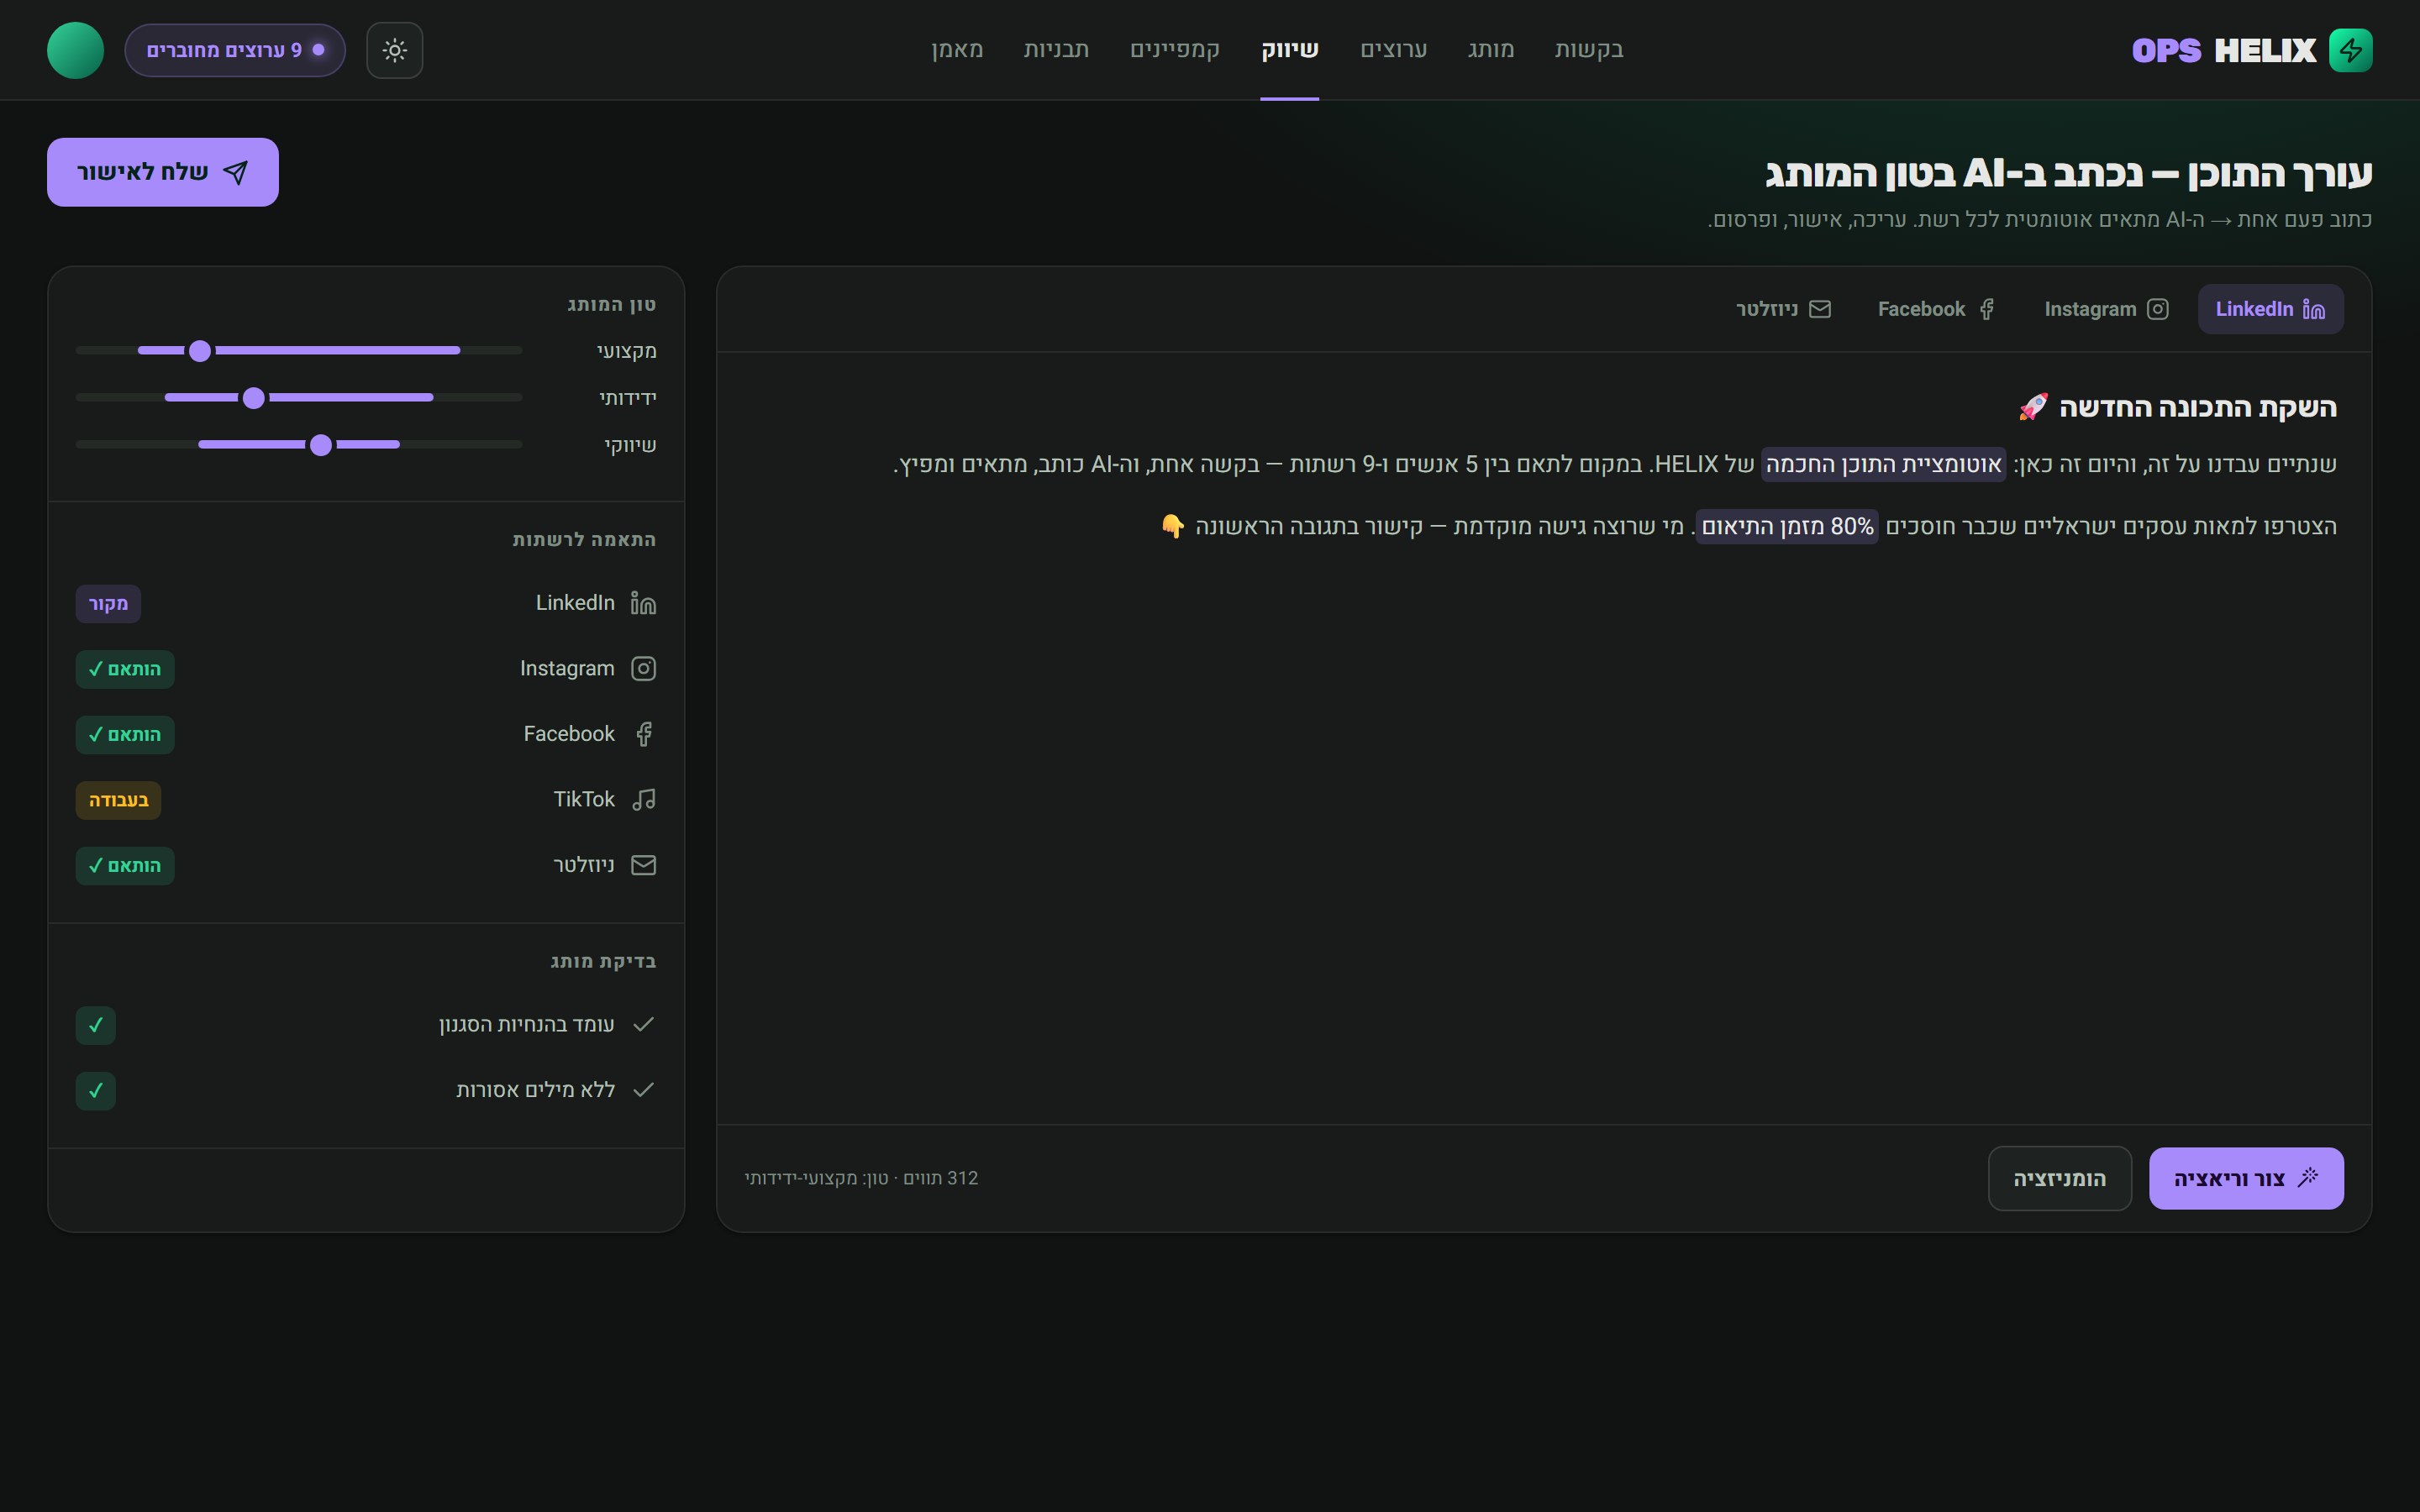2420x1512 pixels.
Task: Click the post heading השקת התכונה החדשה
Action: click(x=2198, y=407)
